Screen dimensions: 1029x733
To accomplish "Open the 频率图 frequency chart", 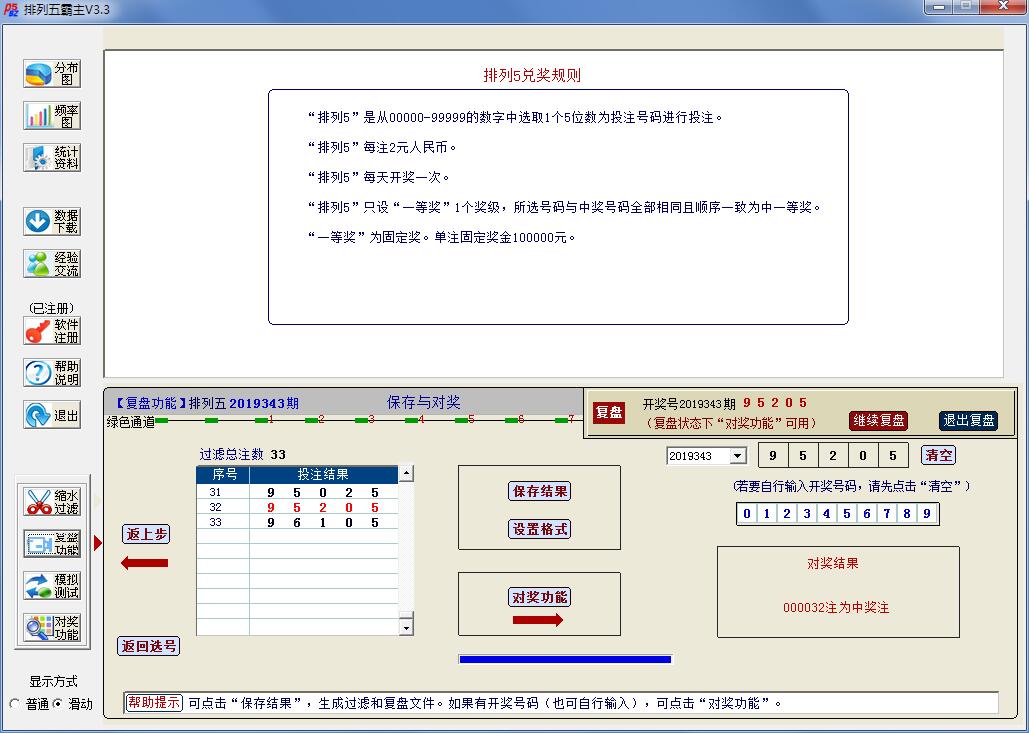I will click(50, 114).
